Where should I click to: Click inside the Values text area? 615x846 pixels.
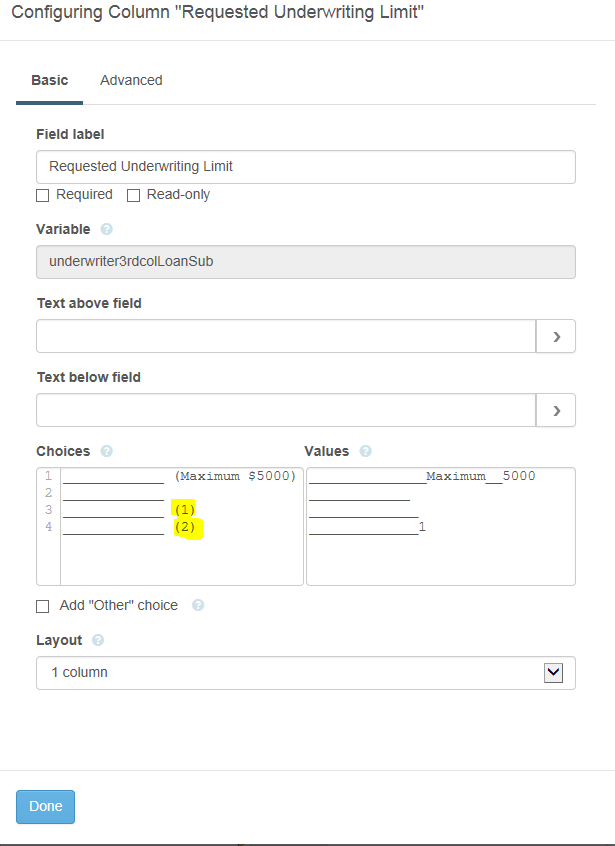click(x=441, y=527)
